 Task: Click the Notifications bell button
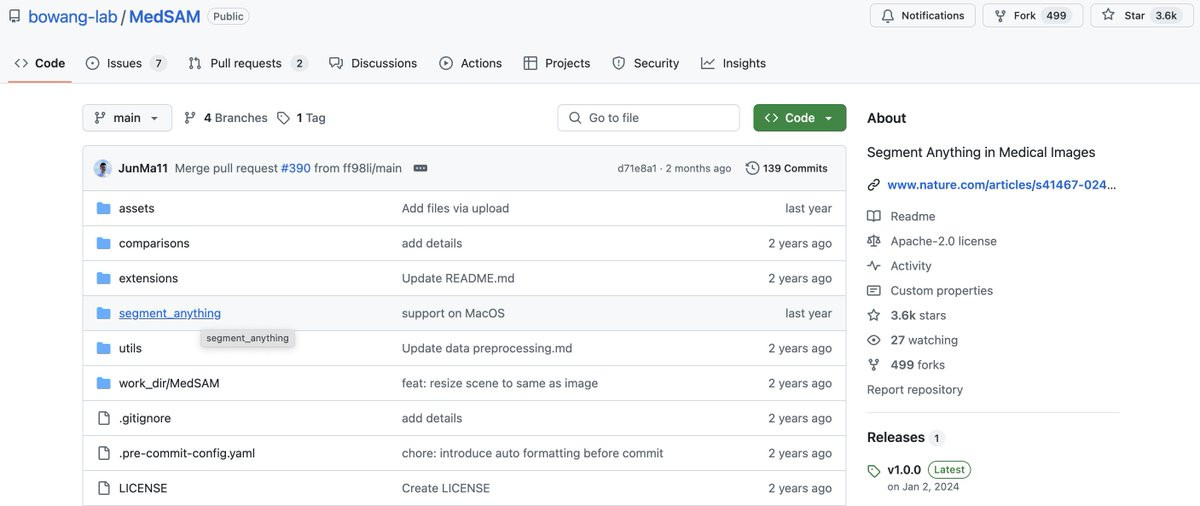923,16
